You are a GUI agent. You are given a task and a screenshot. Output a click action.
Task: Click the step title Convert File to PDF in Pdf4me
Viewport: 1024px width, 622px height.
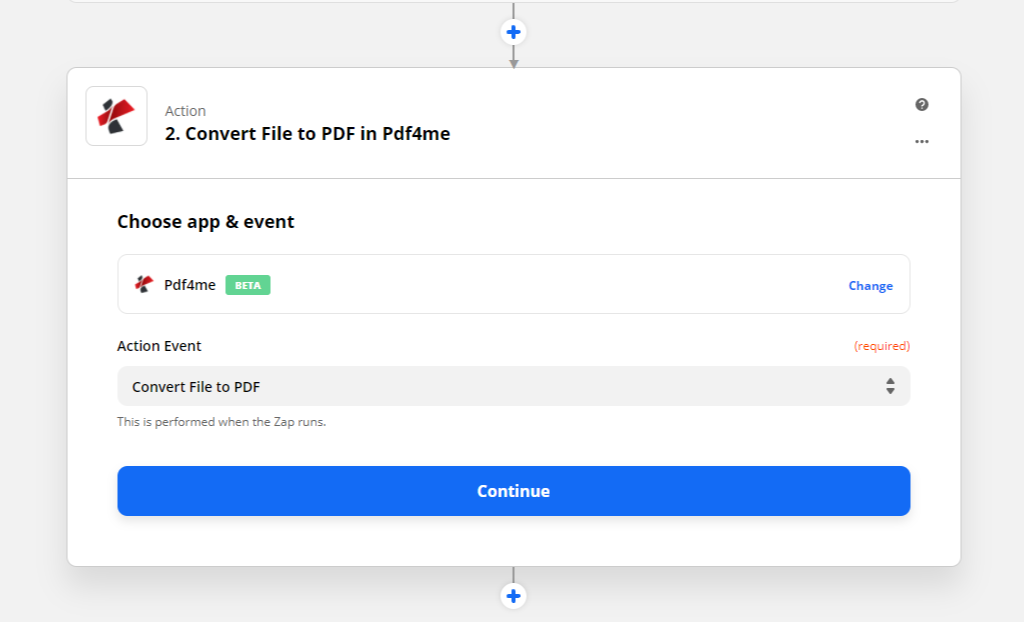(x=307, y=133)
